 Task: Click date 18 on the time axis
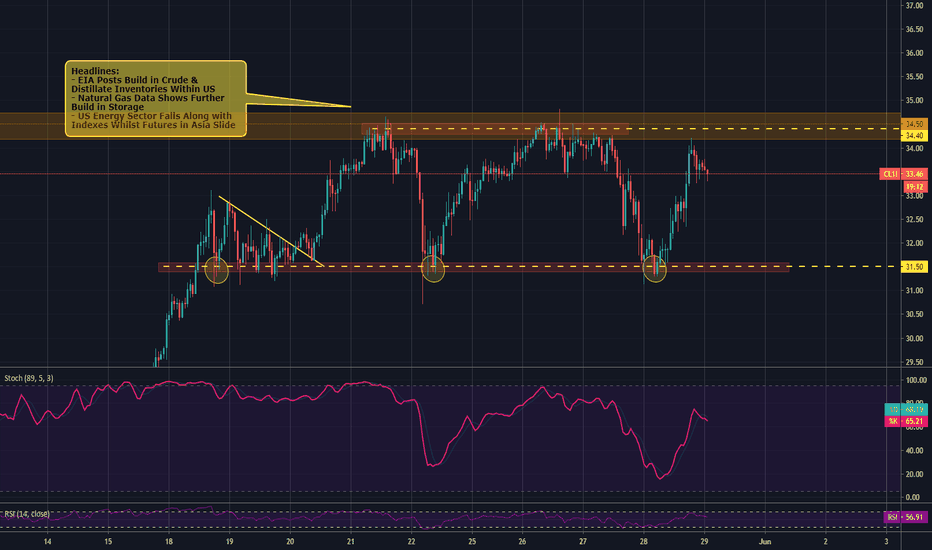[169, 542]
